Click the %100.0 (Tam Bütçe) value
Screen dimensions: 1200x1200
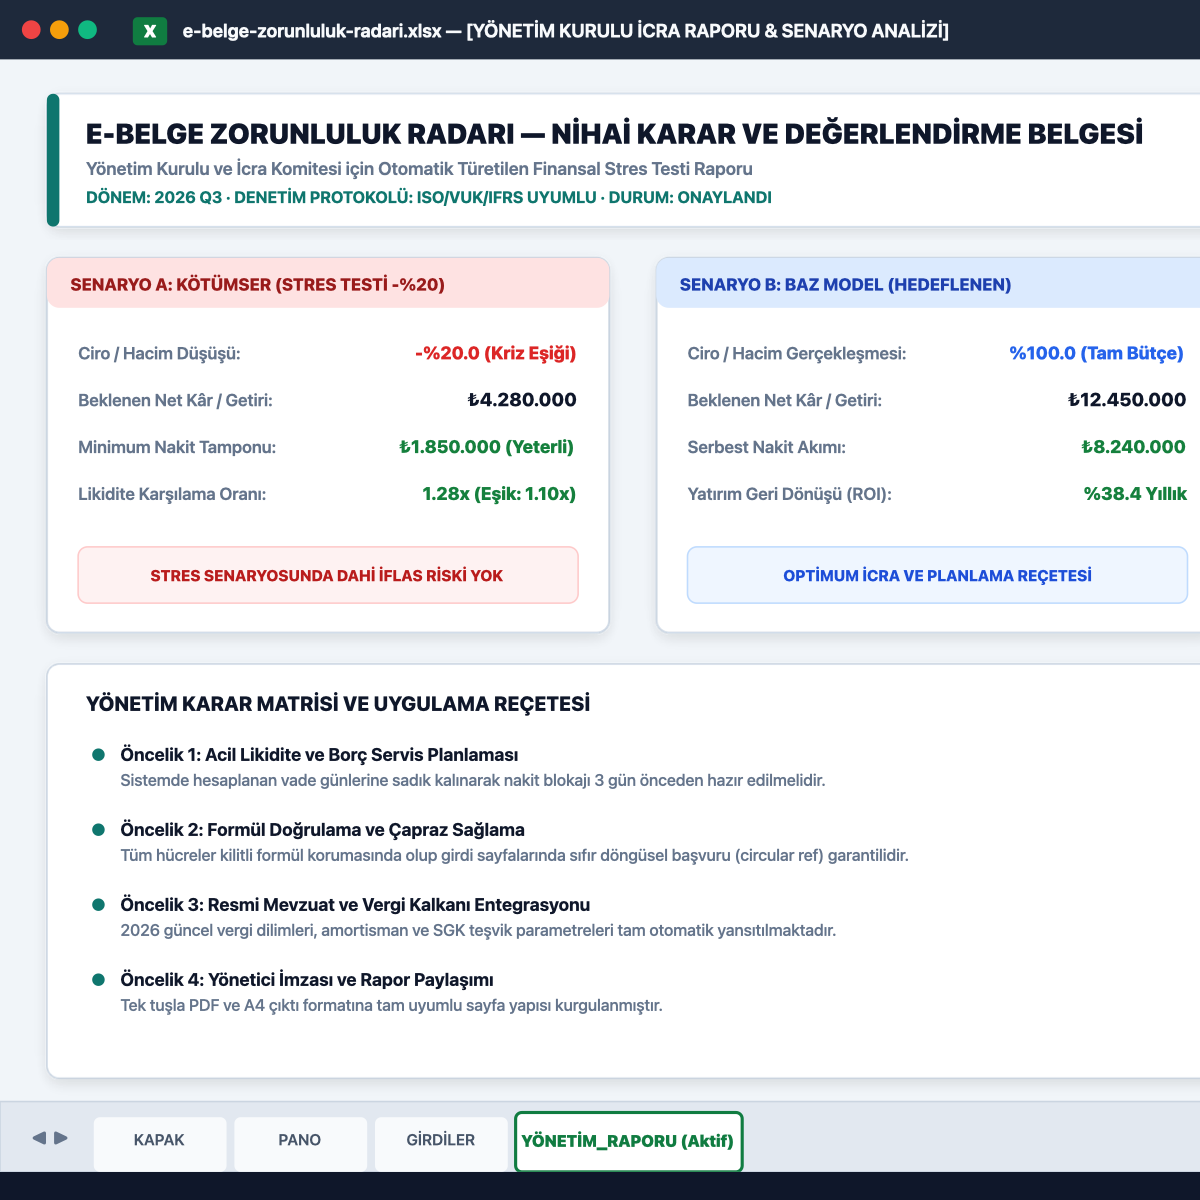coord(1096,353)
